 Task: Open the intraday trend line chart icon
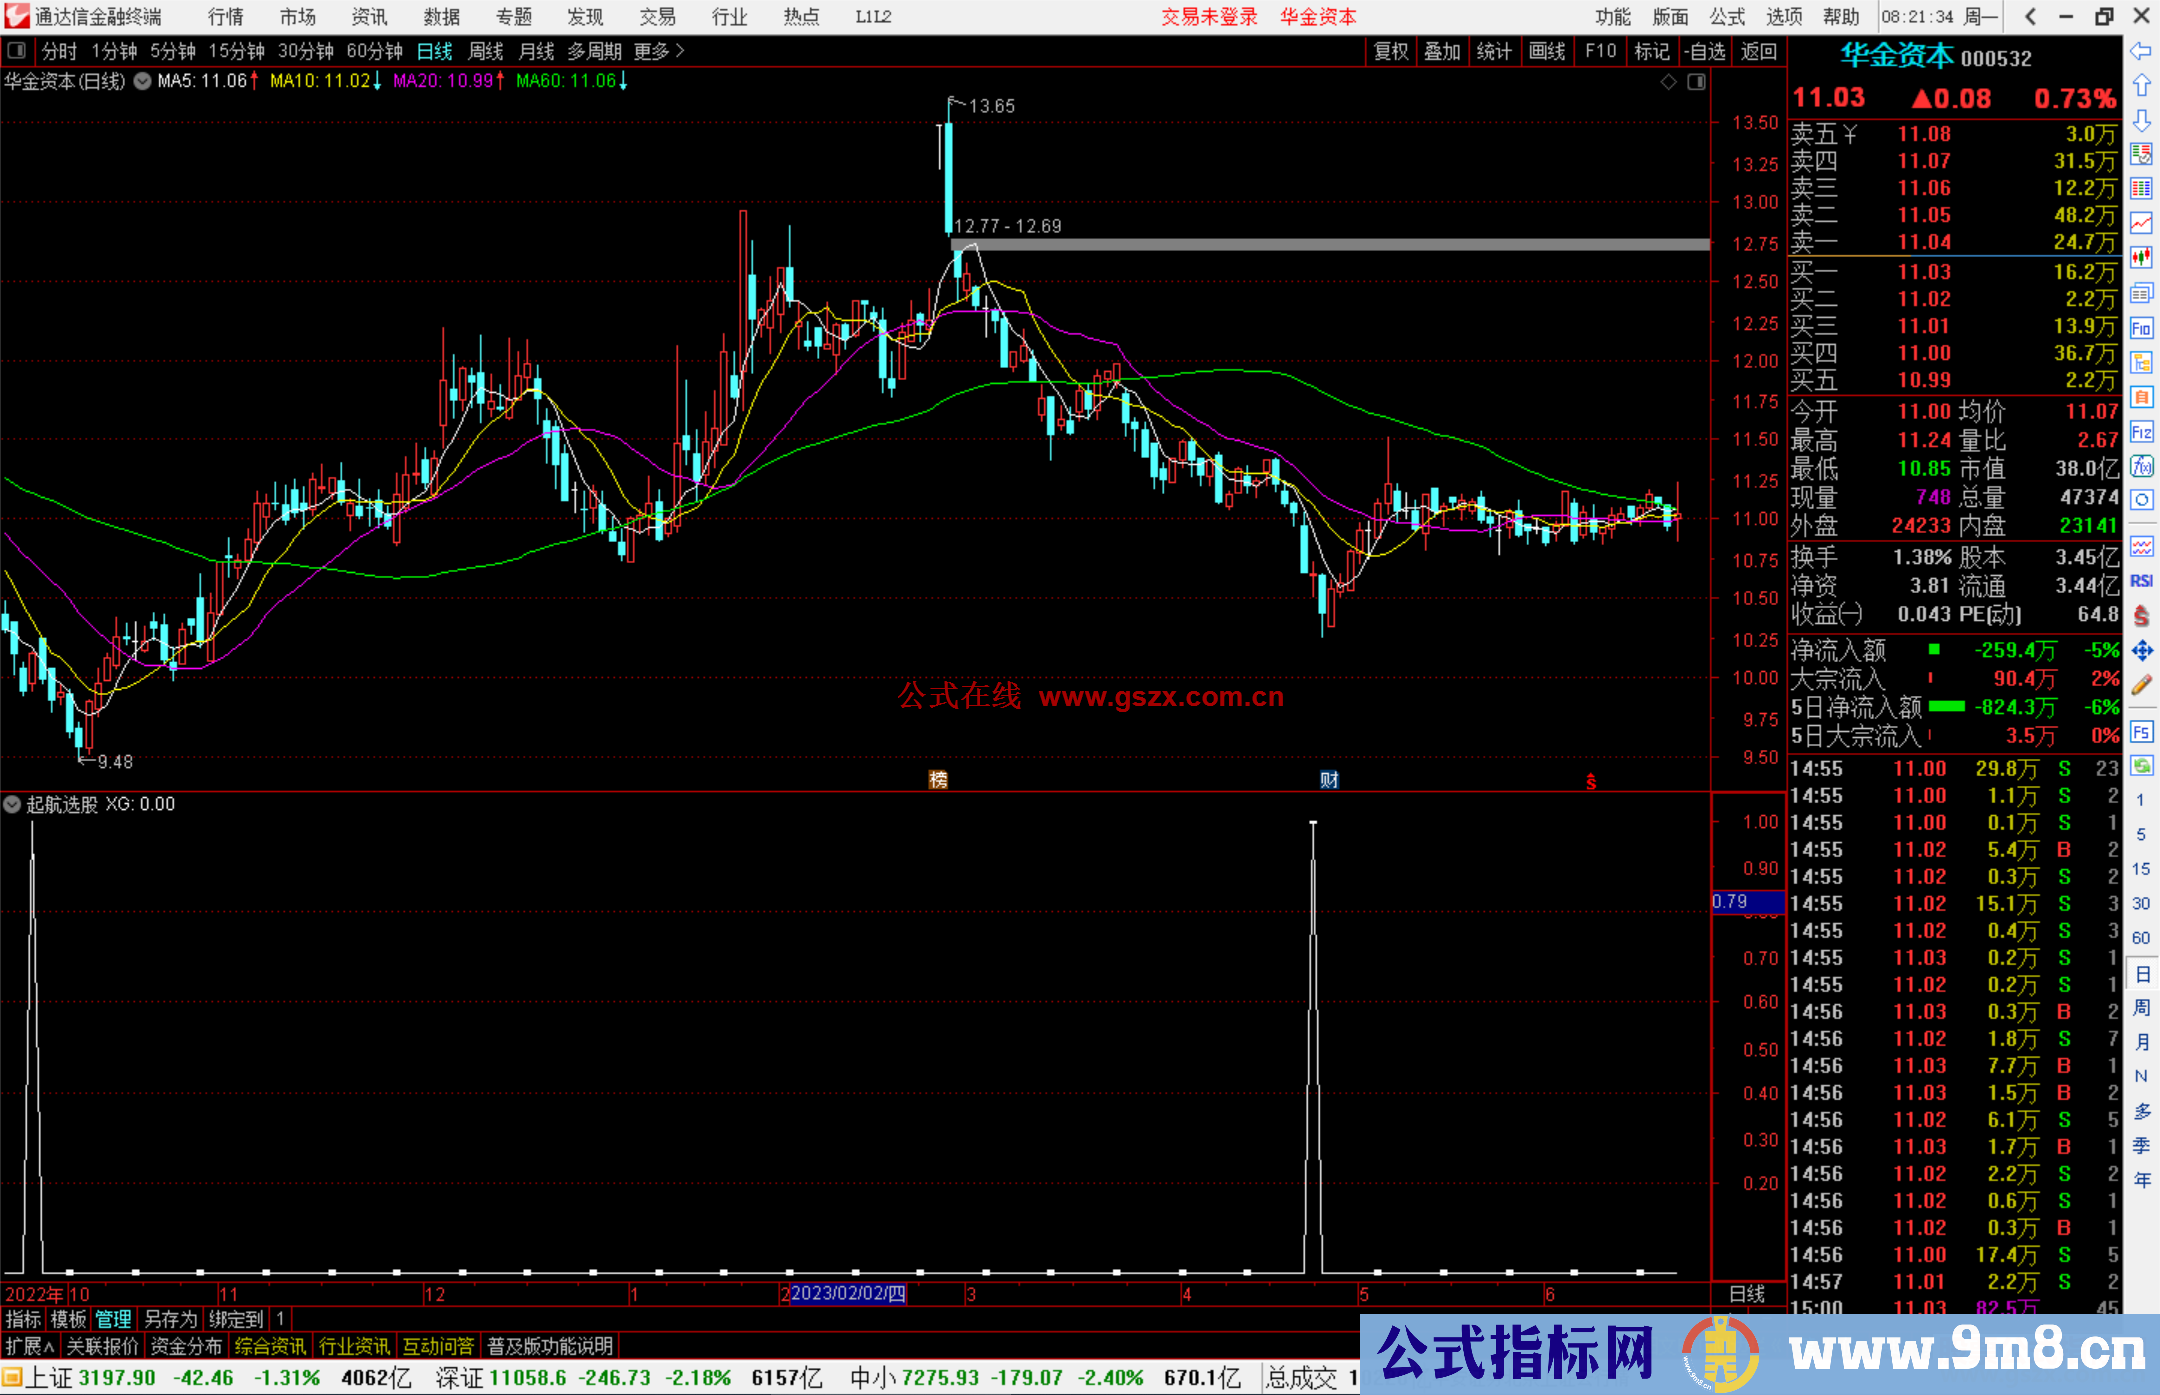click(2141, 223)
